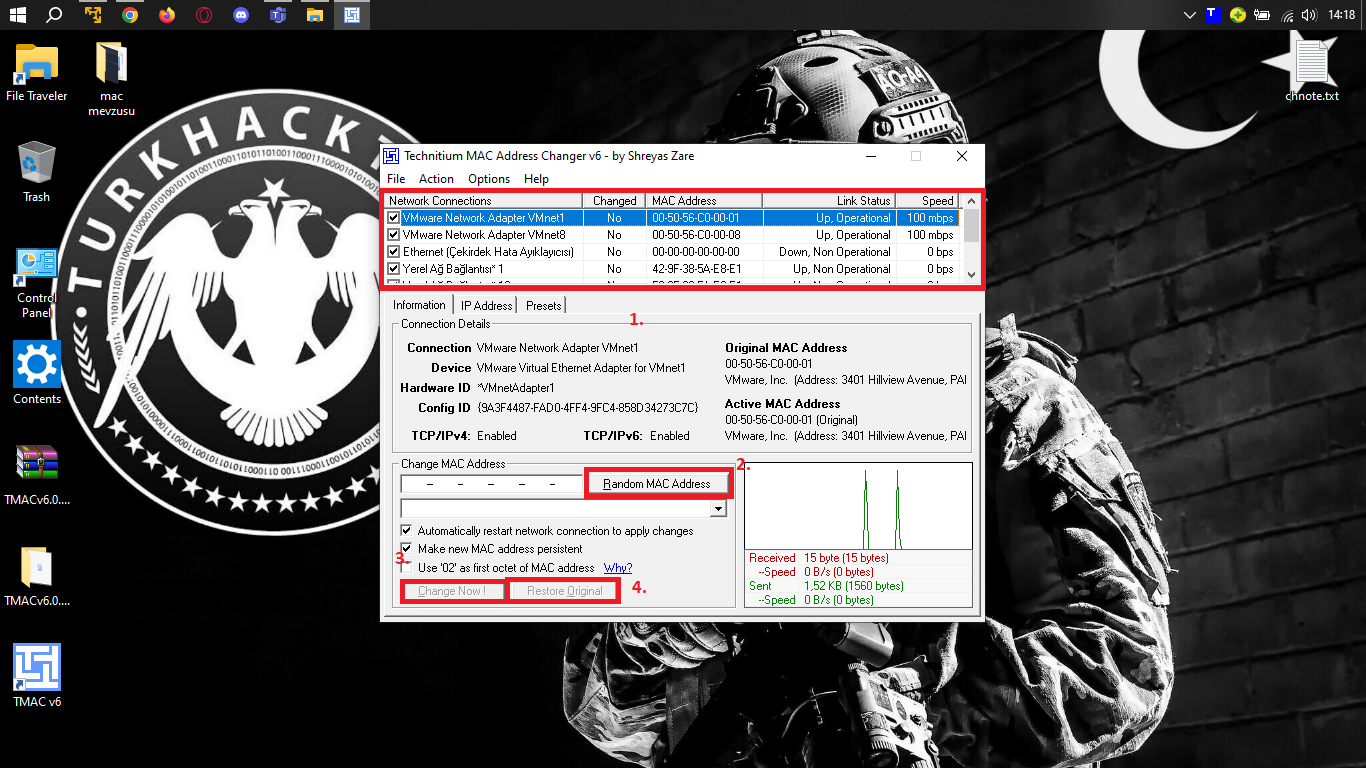
Task: Sort by Link Status column header
Action: click(x=829, y=201)
